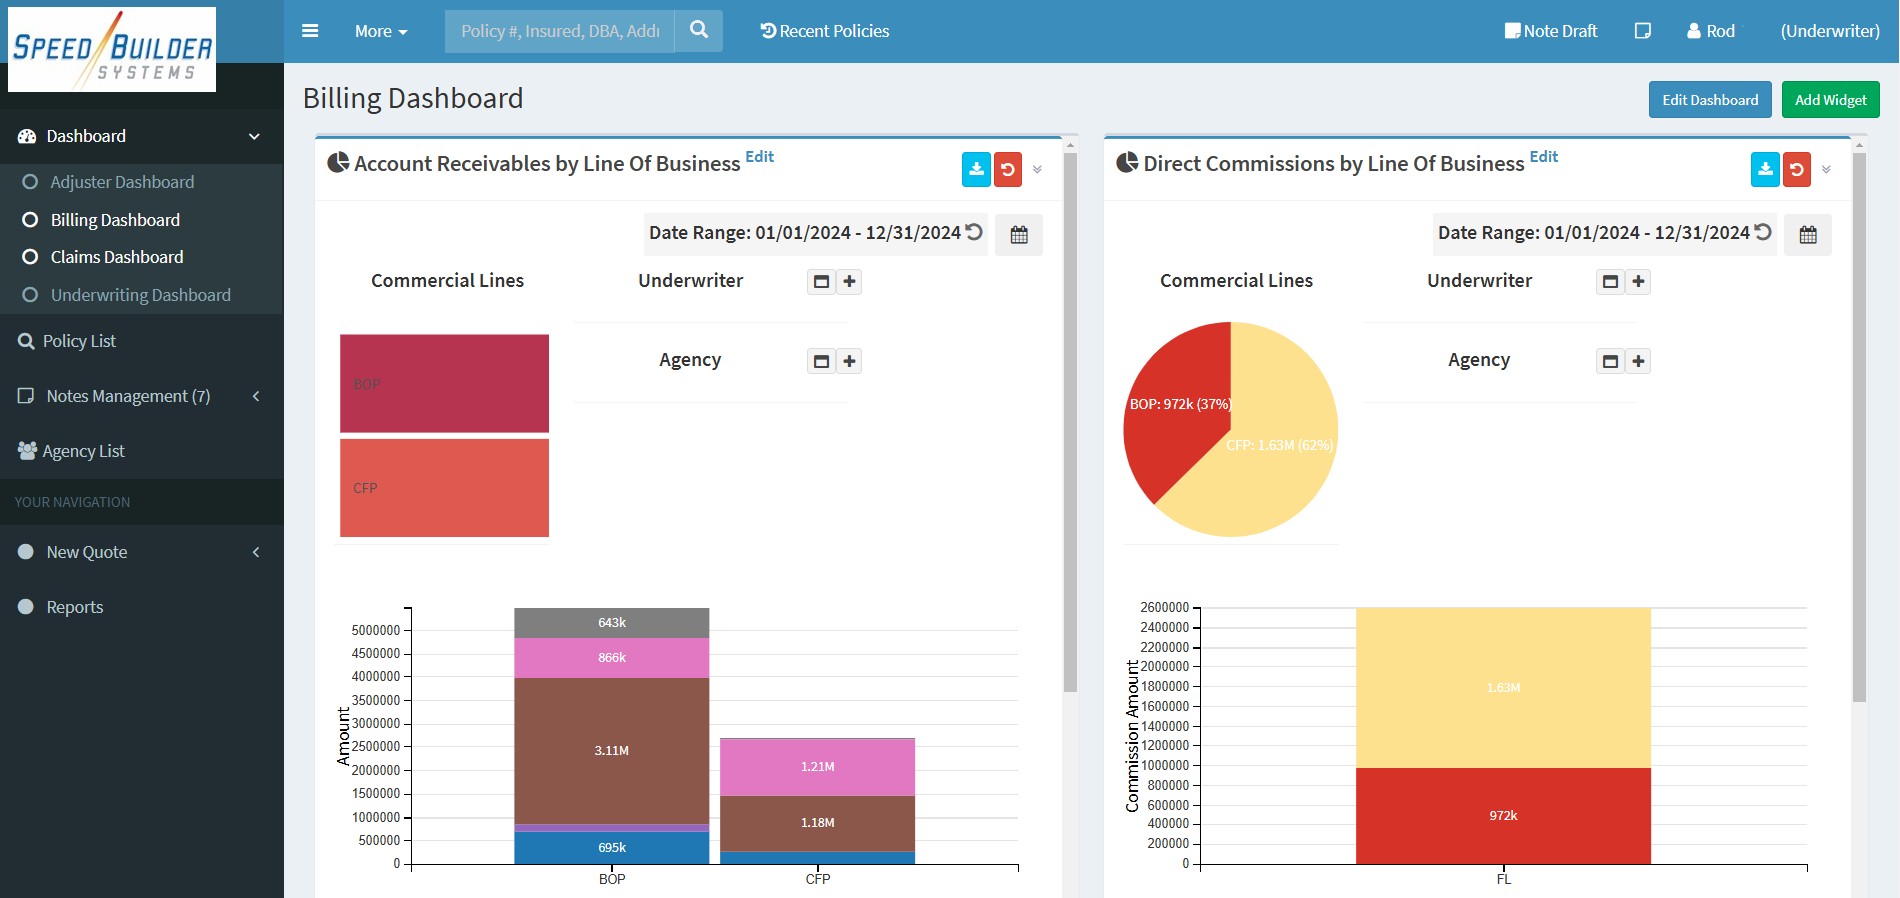The height and width of the screenshot is (898, 1900).
Task: Edit the Account Receivables widget title
Action: pyautogui.click(x=760, y=157)
